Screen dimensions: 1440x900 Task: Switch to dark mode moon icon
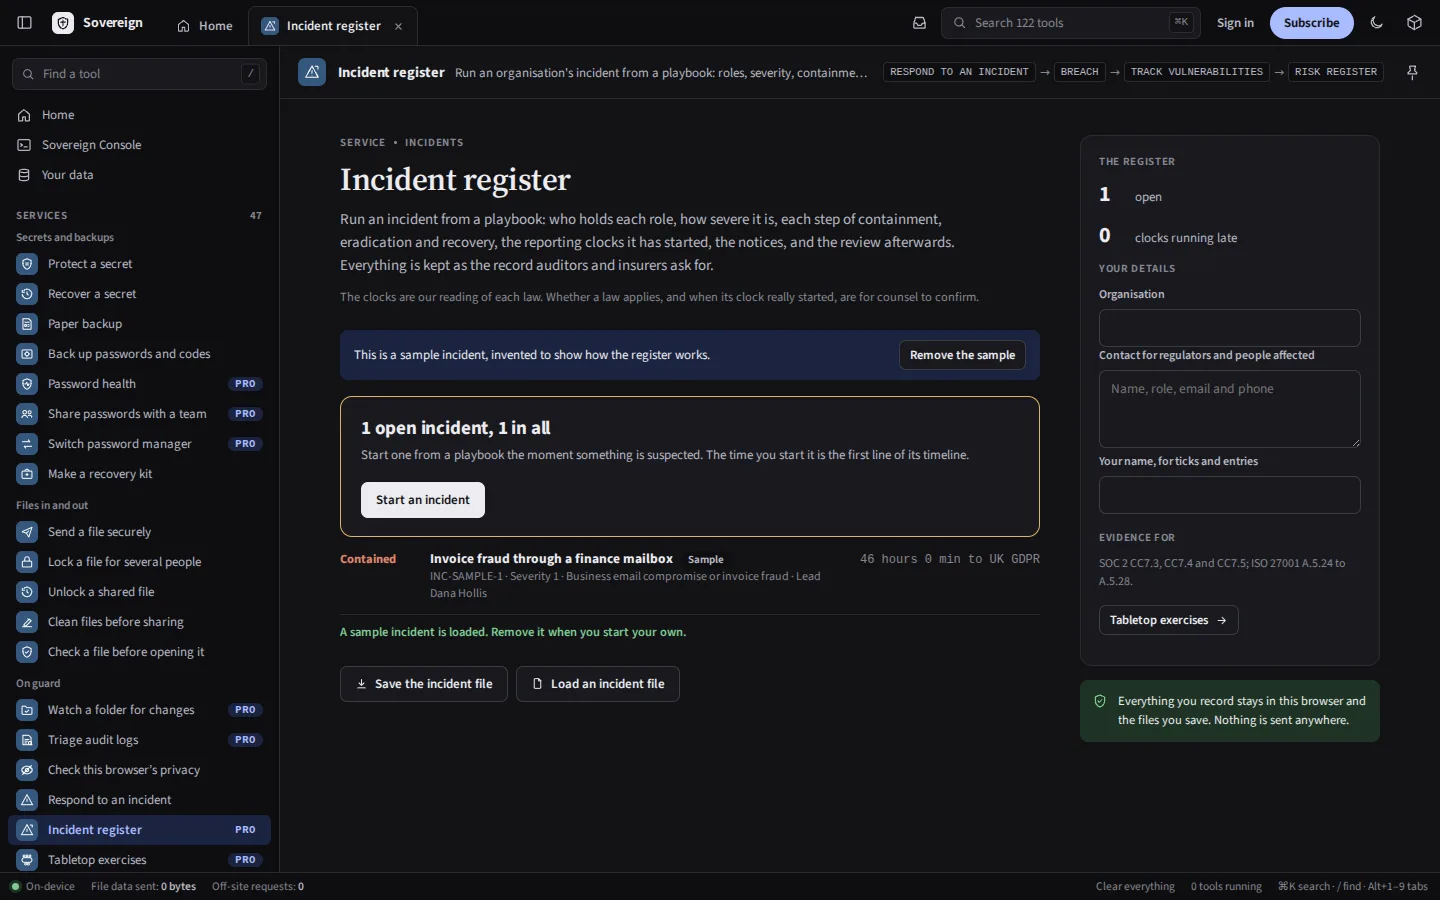[1377, 23]
